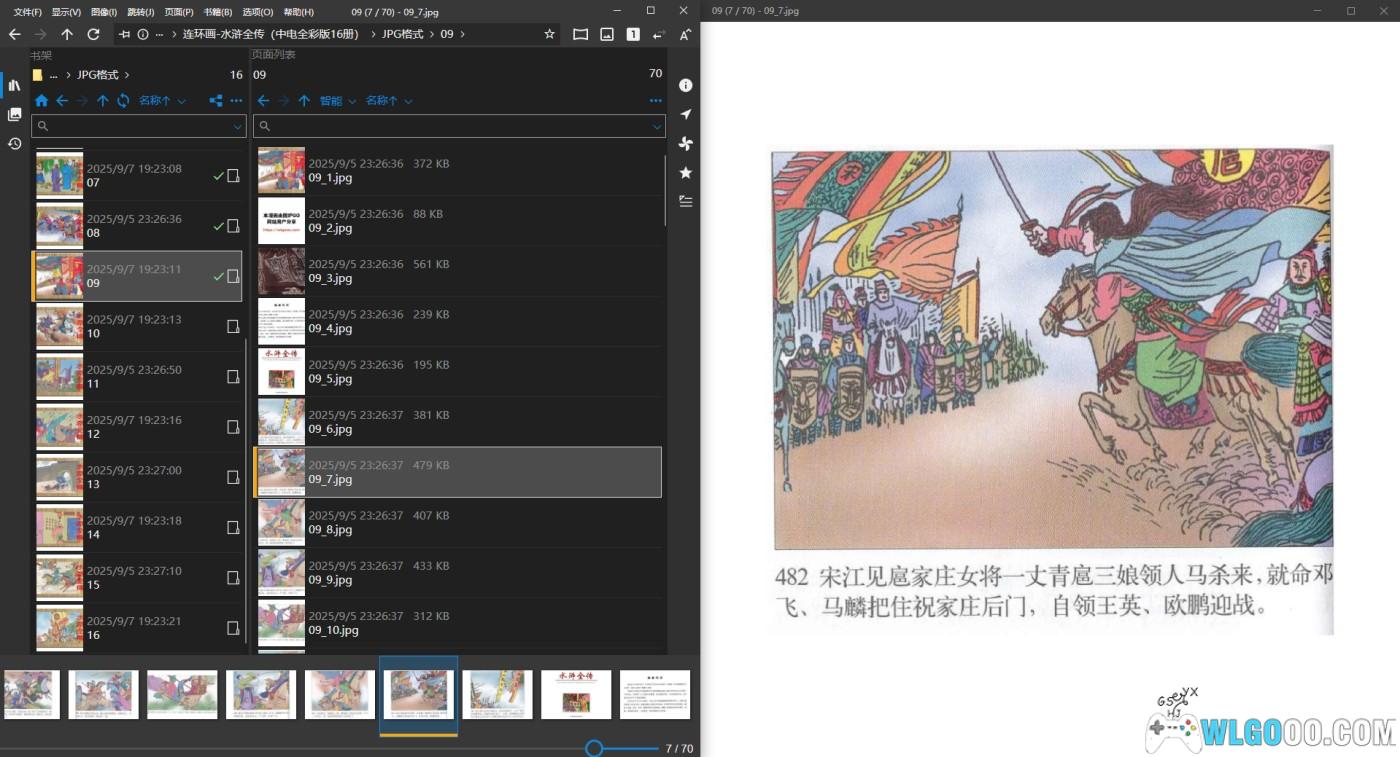Open the effects panel fan icon
The height and width of the screenshot is (757, 1400).
[x=685, y=144]
